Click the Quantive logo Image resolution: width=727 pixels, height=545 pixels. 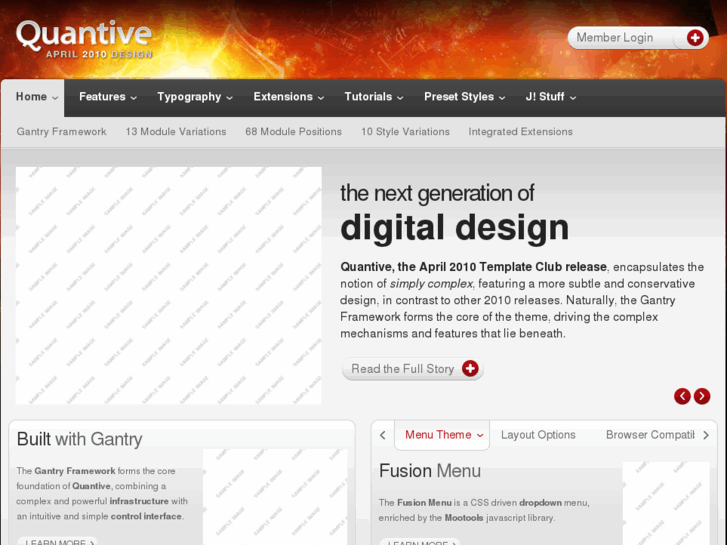pos(84,39)
